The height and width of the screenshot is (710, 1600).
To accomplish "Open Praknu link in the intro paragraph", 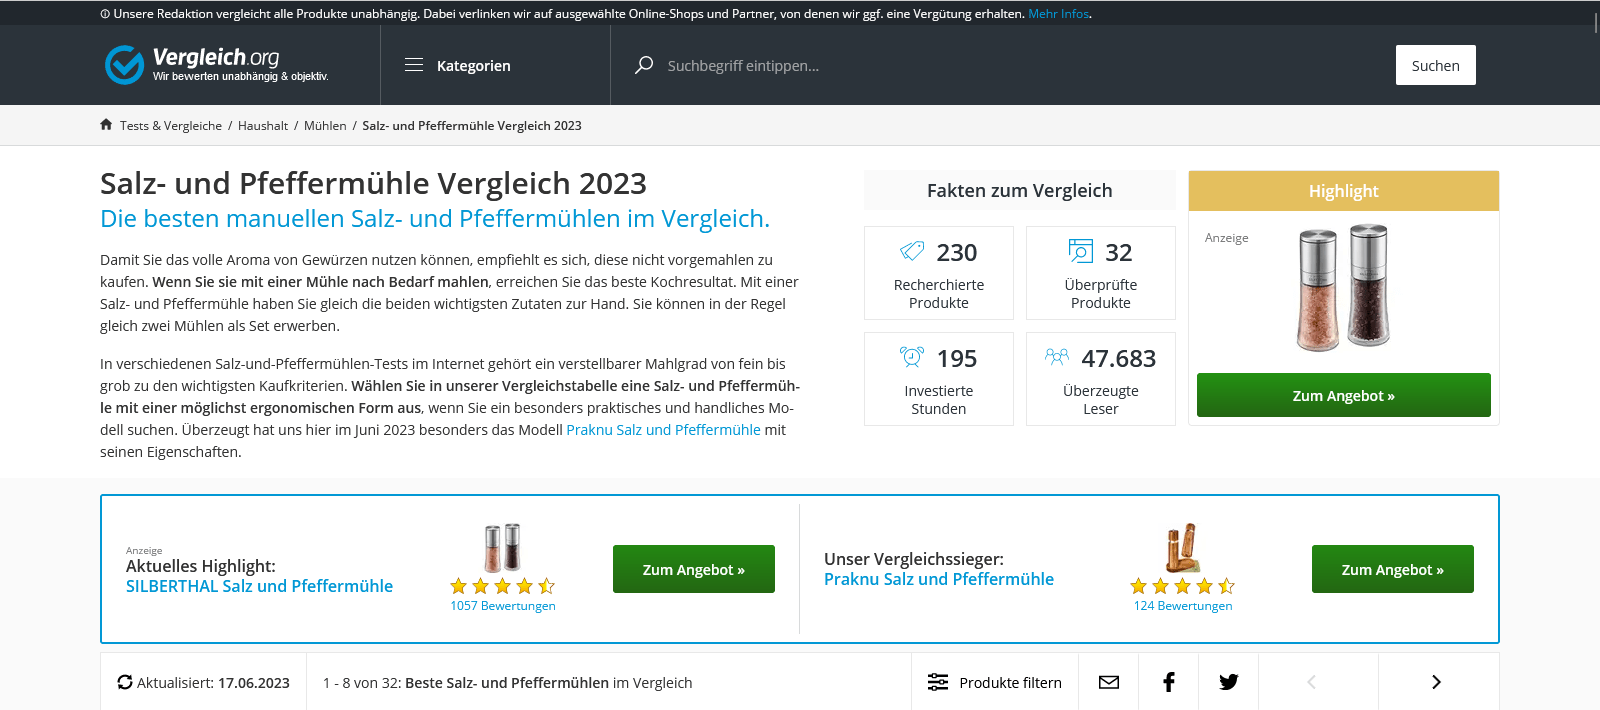I will coord(664,430).
